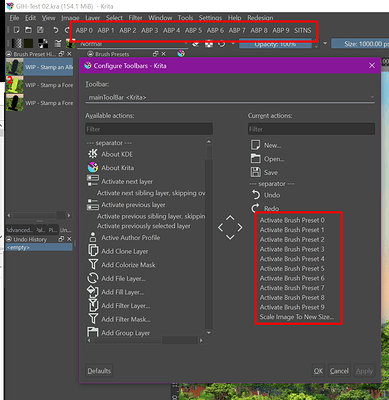The height and width of the screenshot is (400, 389).
Task: Activate the ABP 1 toolbar button
Action: [x=106, y=30]
